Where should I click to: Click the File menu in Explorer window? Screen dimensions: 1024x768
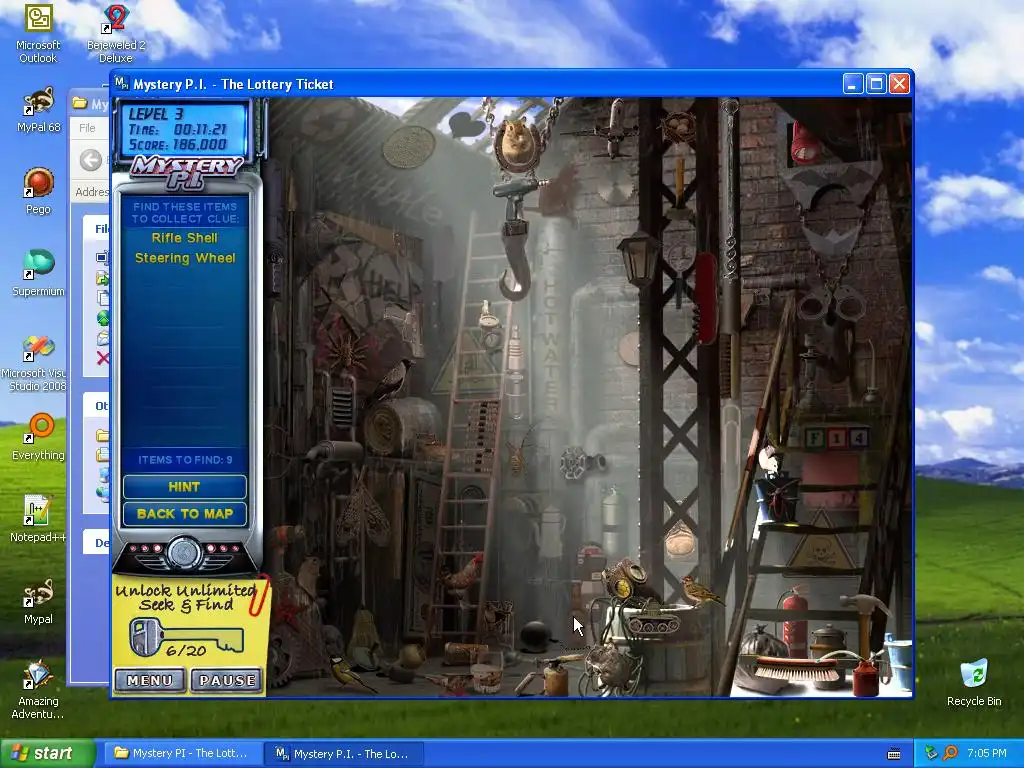[x=88, y=128]
